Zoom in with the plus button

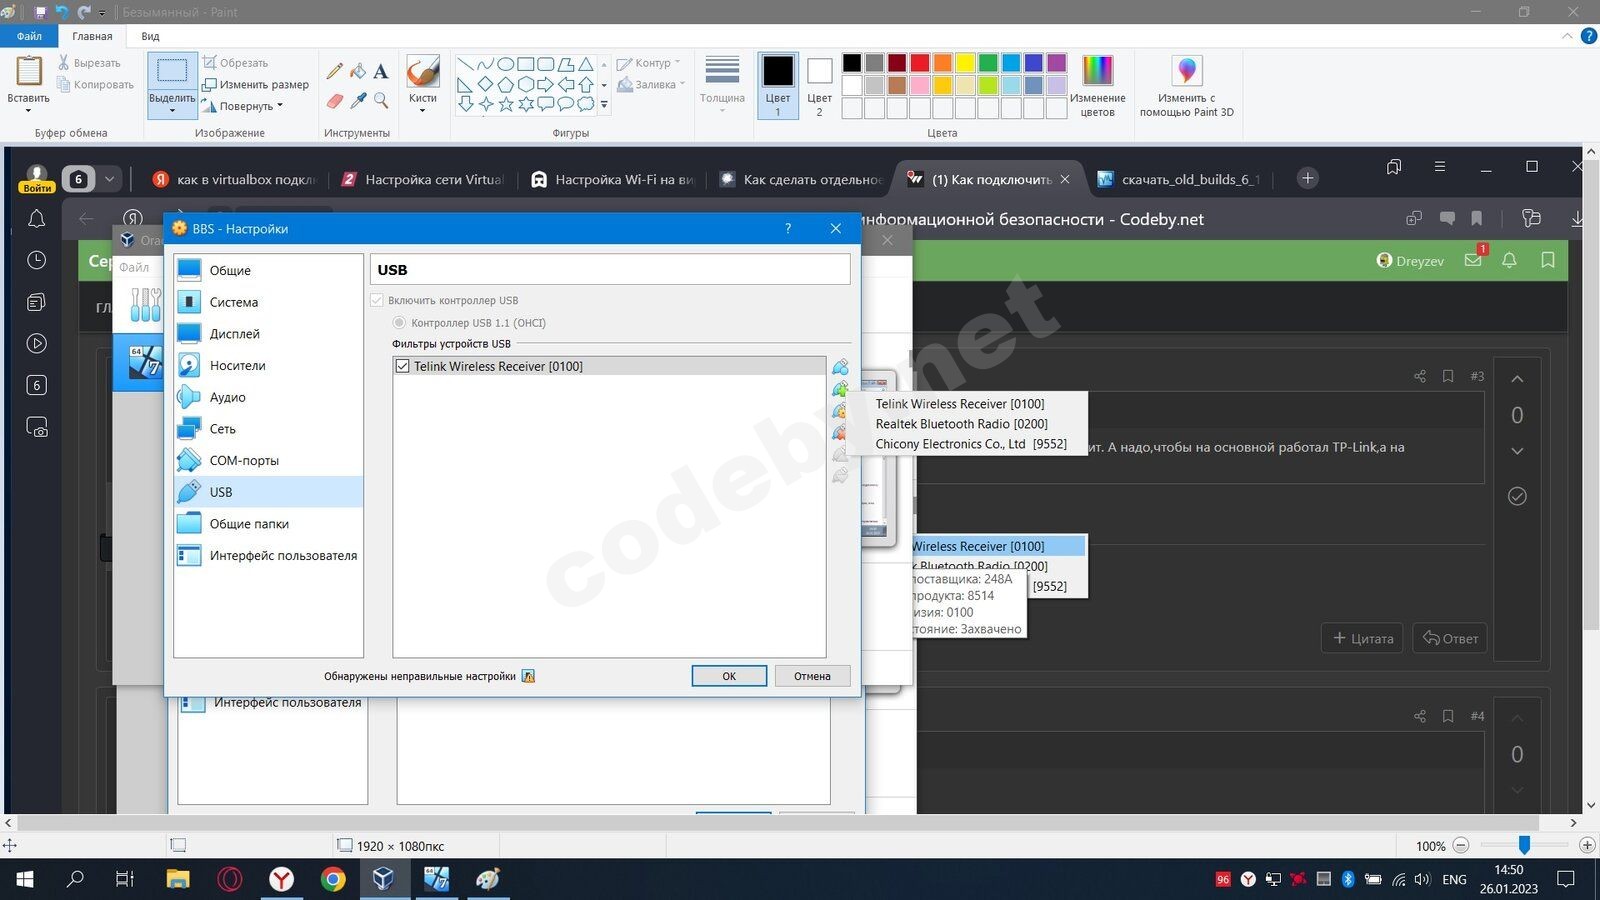[1587, 846]
